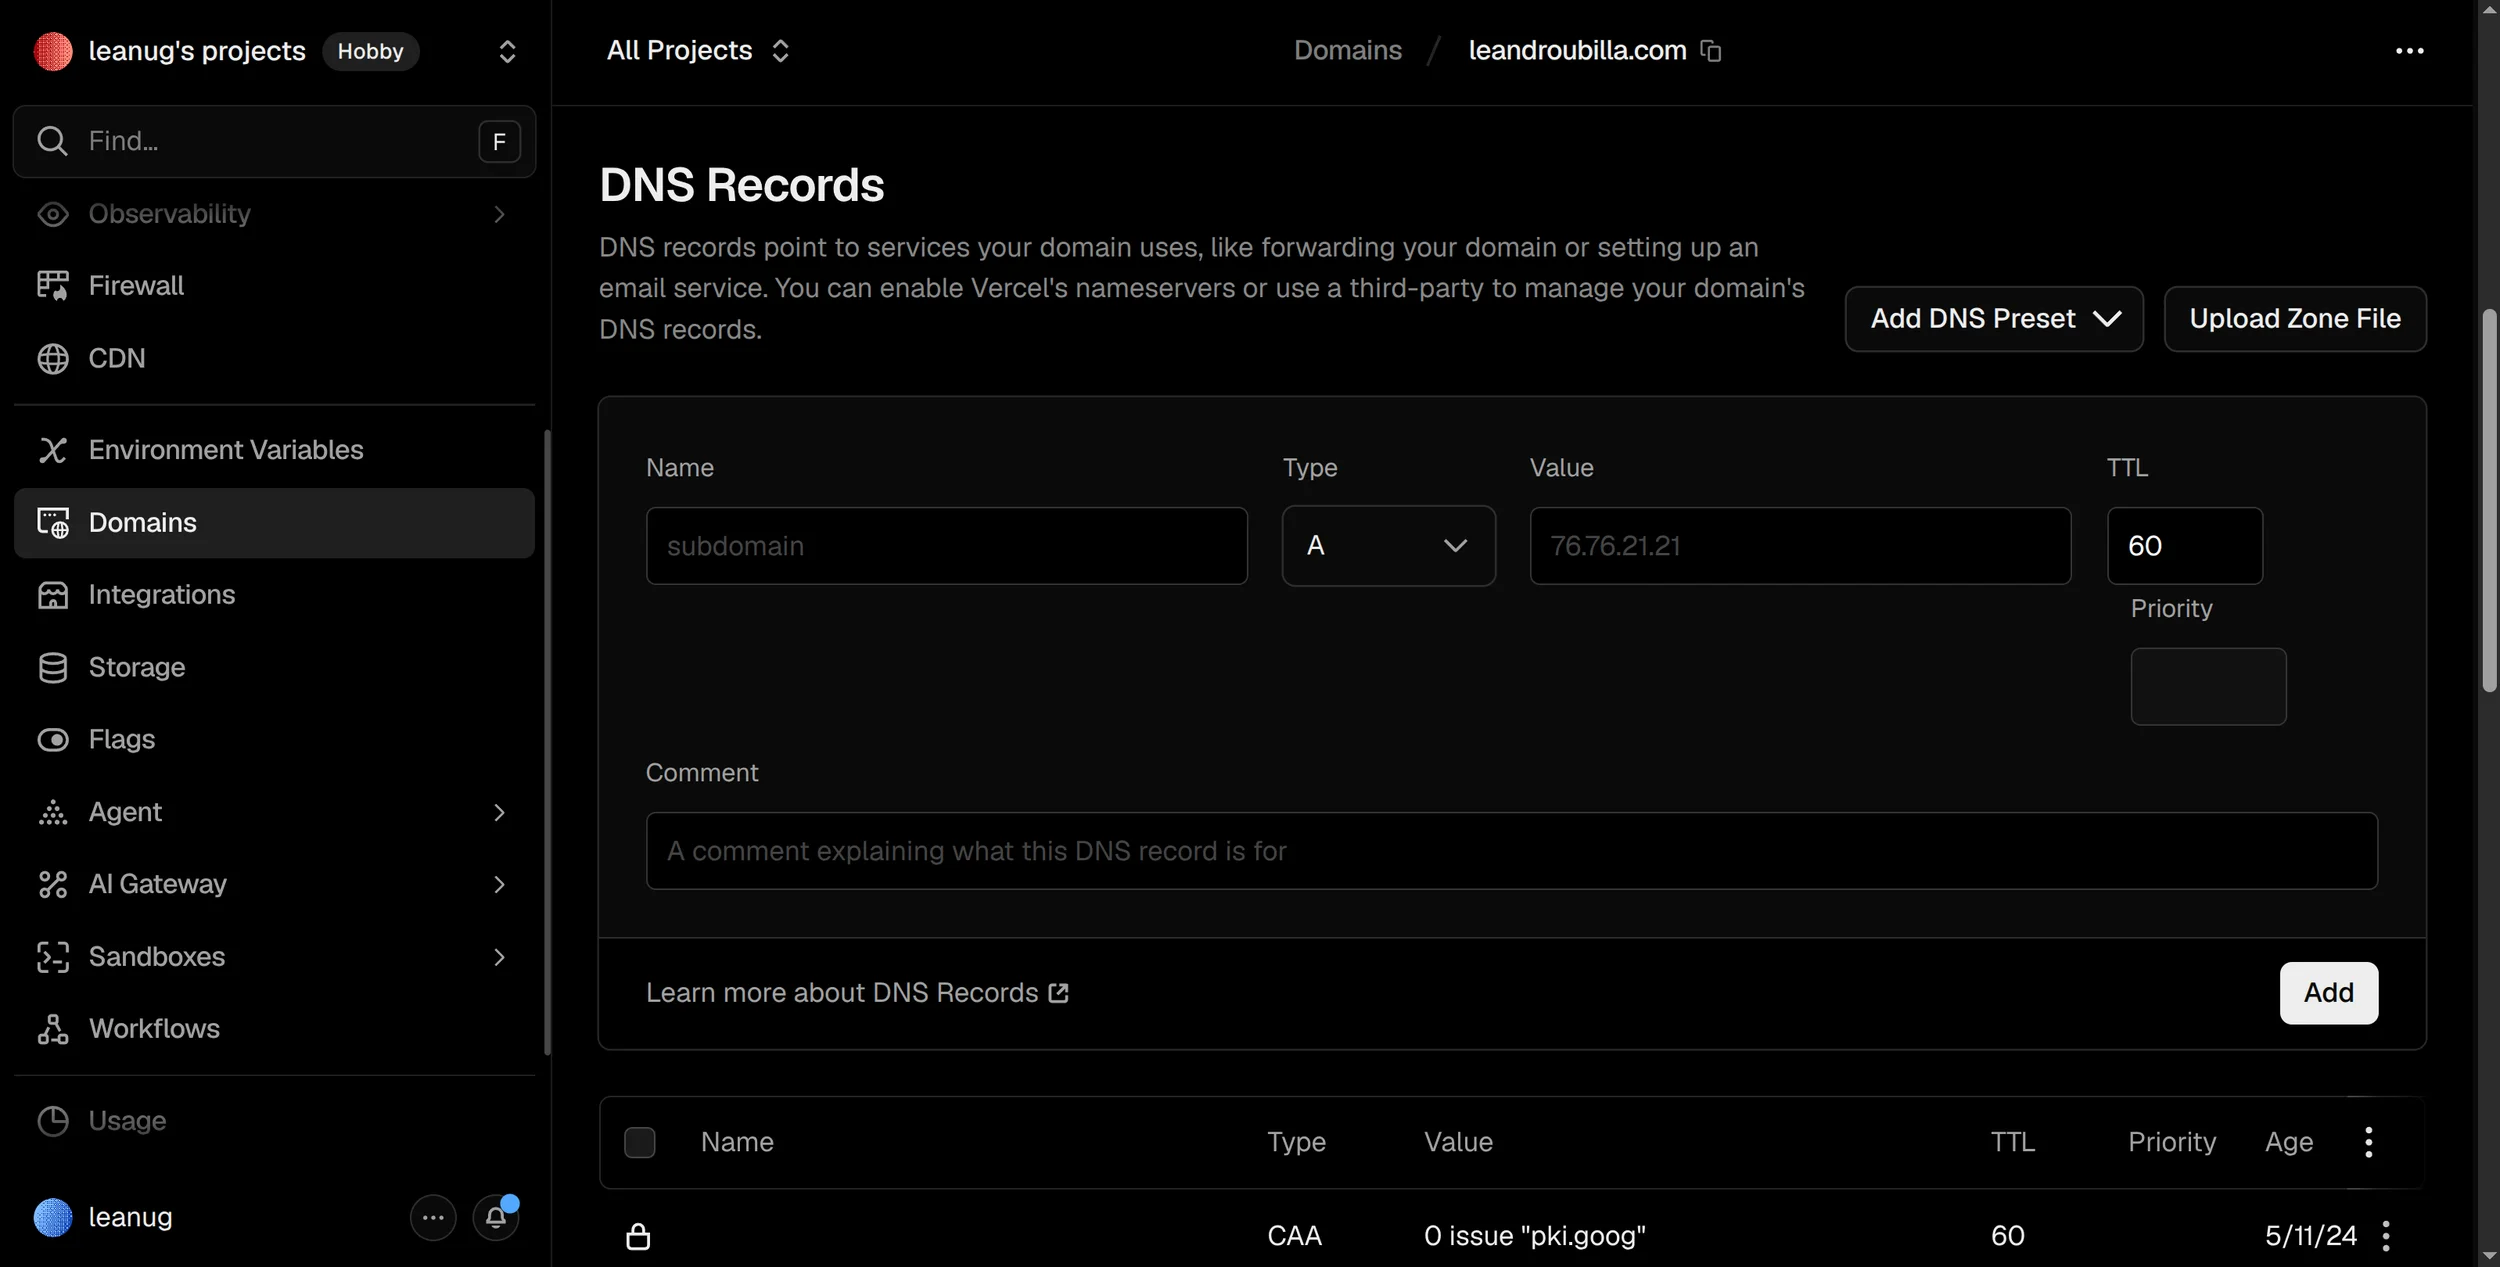Open the record Type dropdown
Image resolution: width=2500 pixels, height=1267 pixels.
tap(1389, 546)
